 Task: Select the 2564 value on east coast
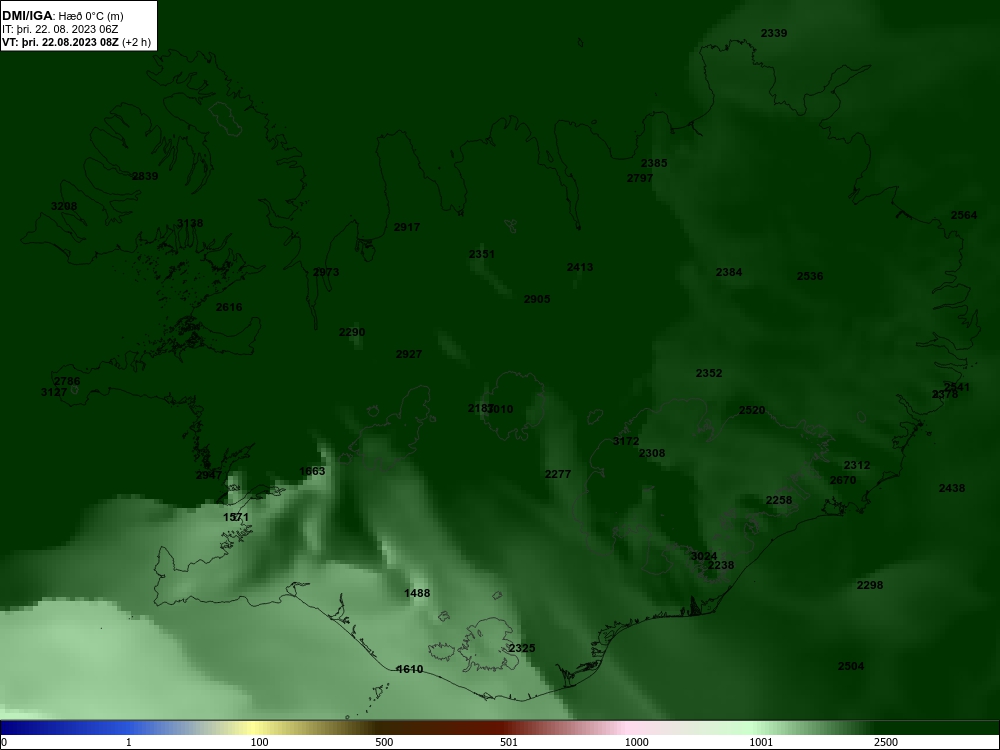[x=964, y=216]
